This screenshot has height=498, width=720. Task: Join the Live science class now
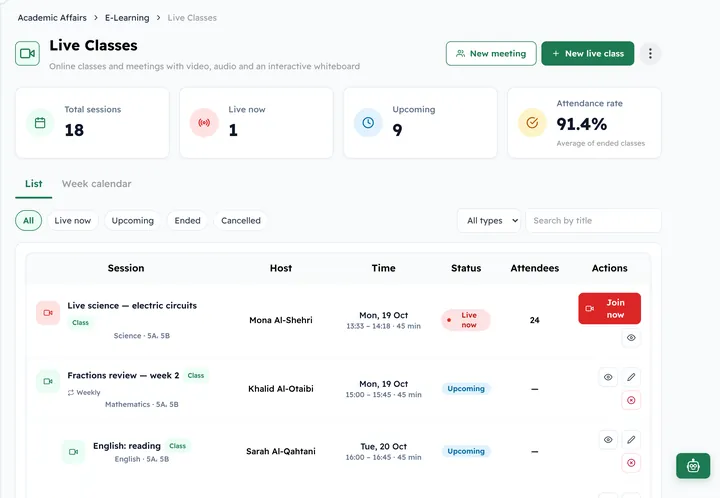pyautogui.click(x=609, y=308)
